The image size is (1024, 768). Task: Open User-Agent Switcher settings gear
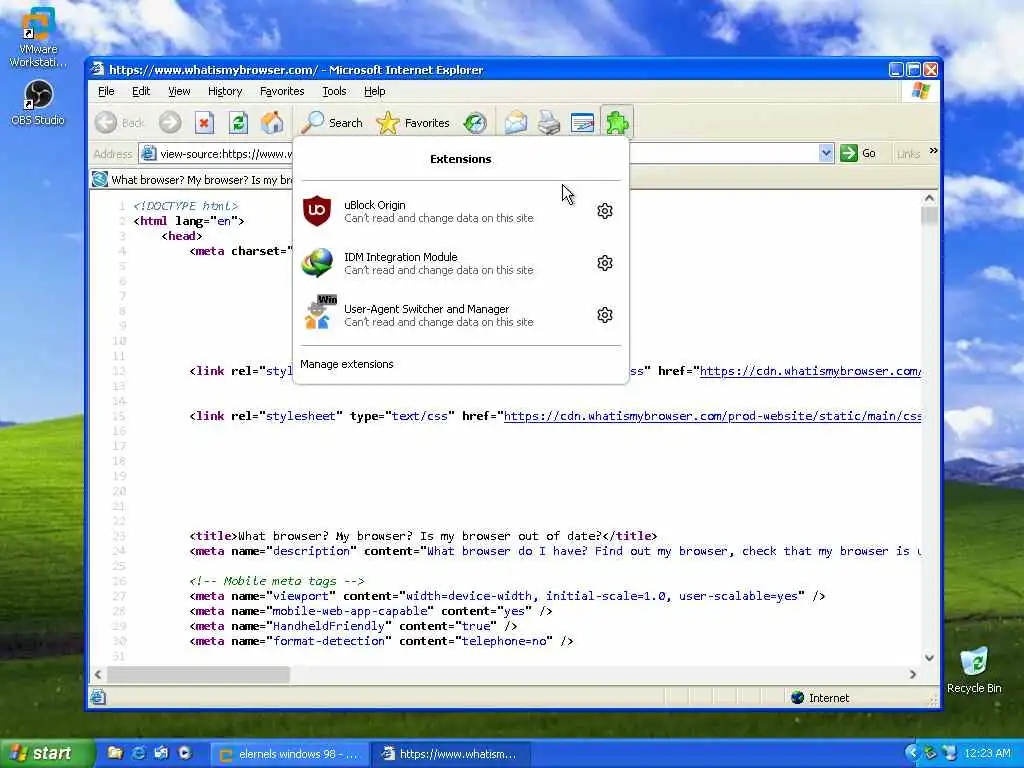(x=605, y=315)
